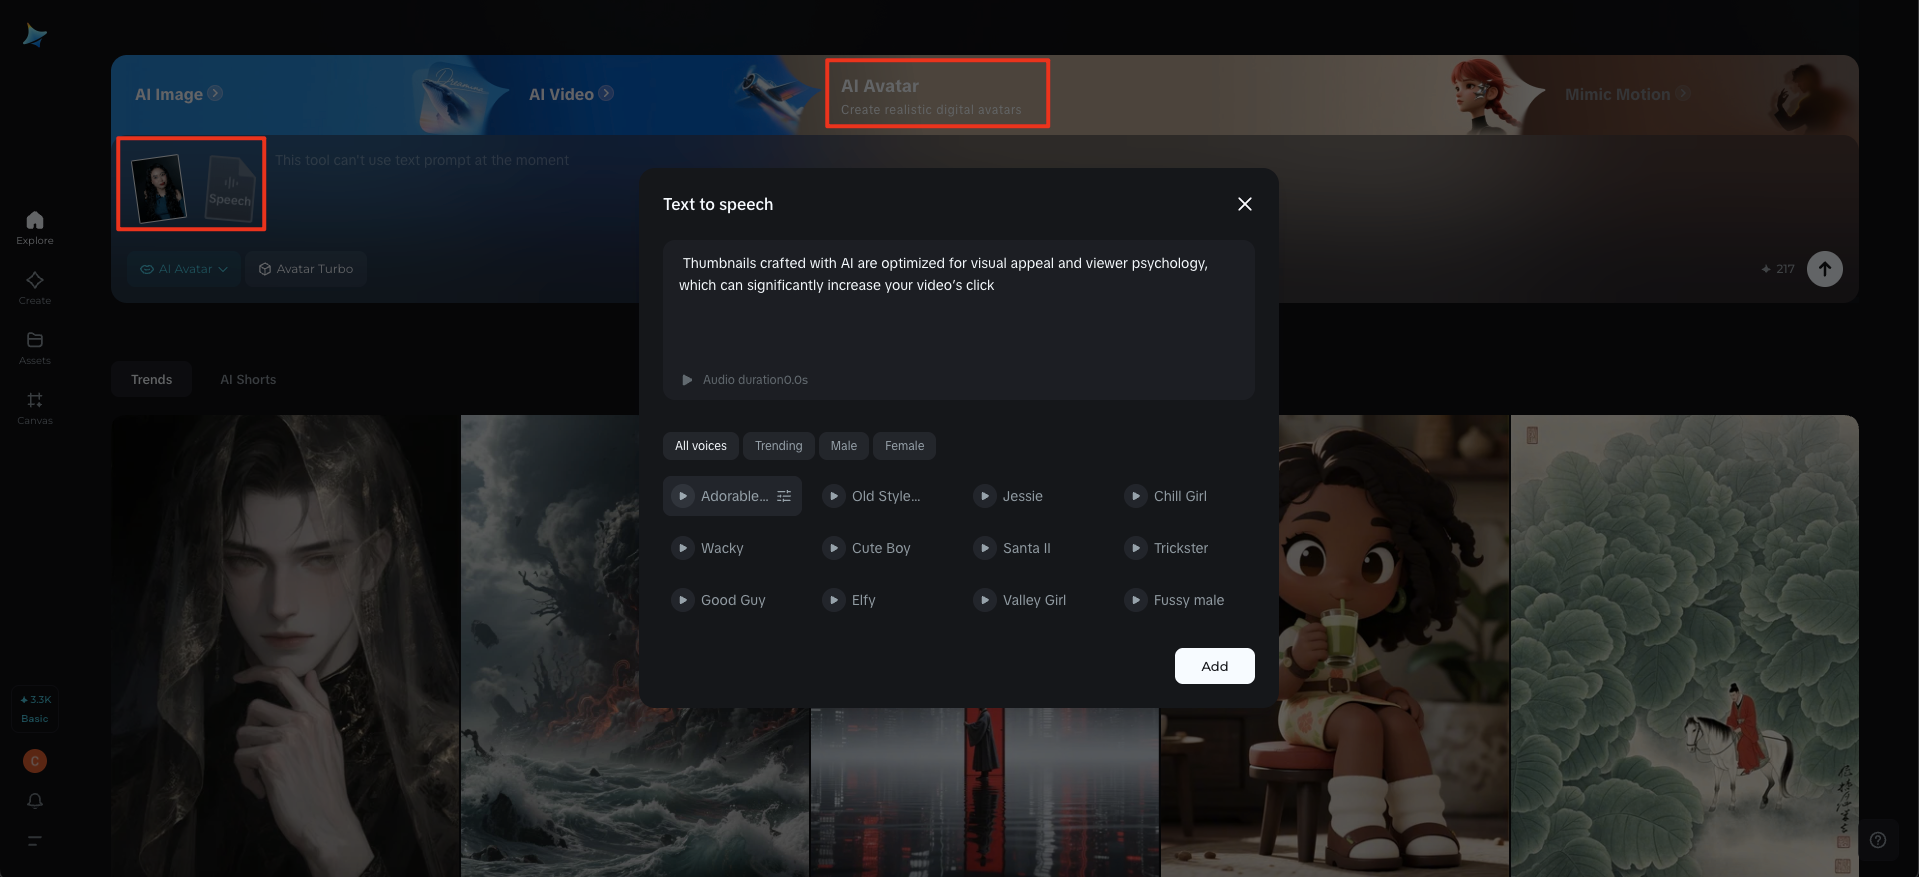Open the Mimic Motion tool
1919x877 pixels.
[x=1627, y=94]
